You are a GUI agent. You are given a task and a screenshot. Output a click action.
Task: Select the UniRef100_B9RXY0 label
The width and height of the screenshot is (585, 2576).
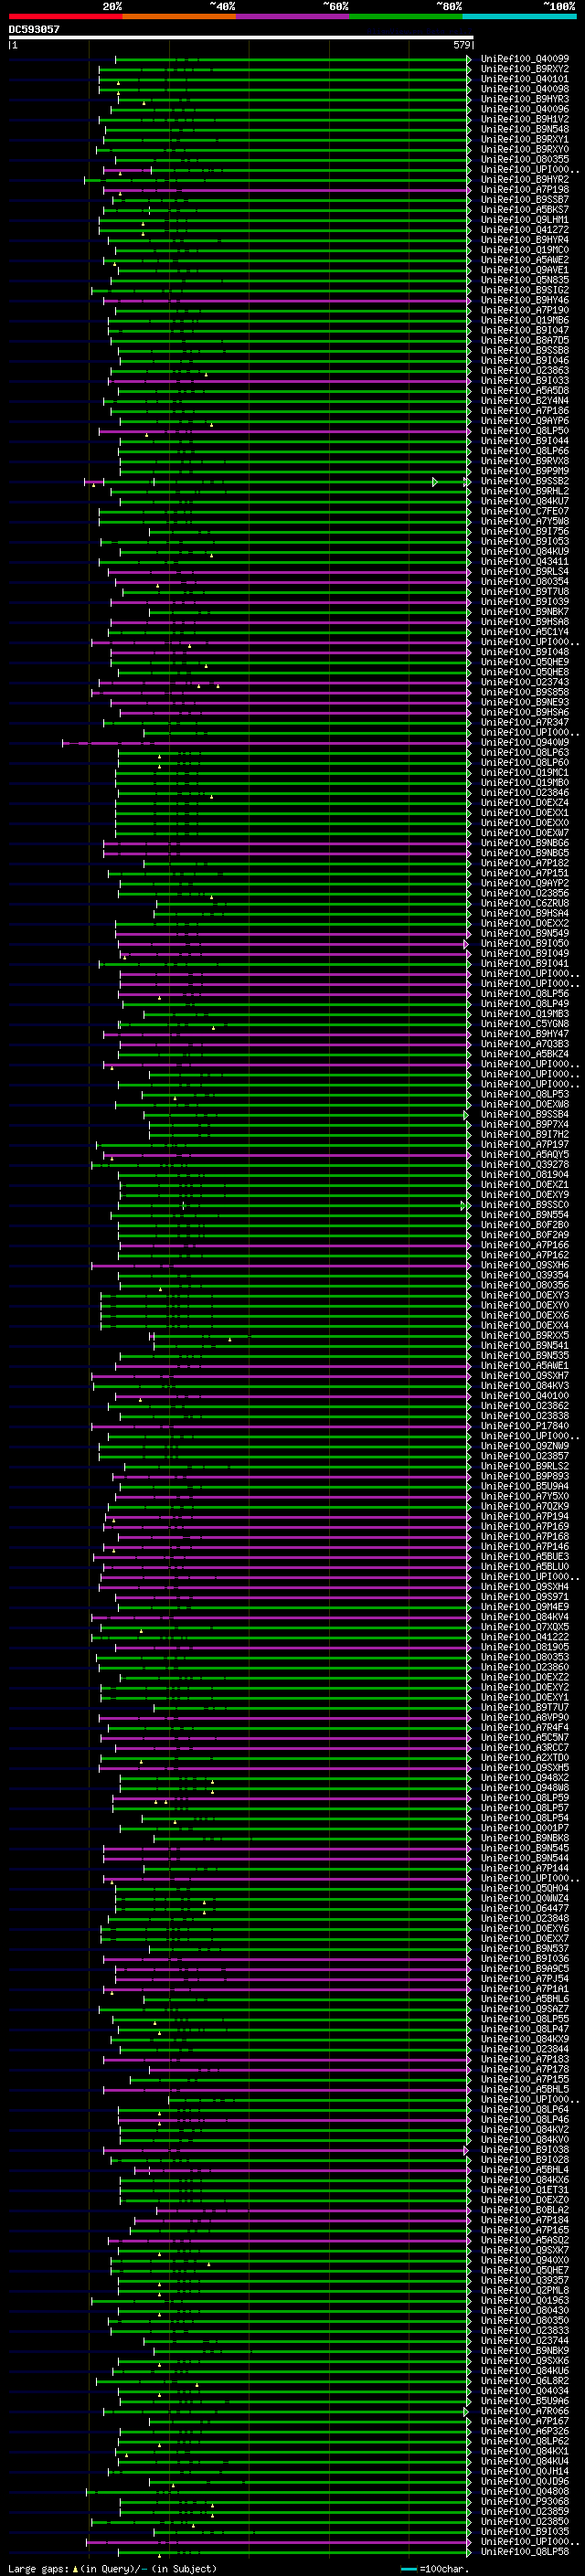pos(525,149)
